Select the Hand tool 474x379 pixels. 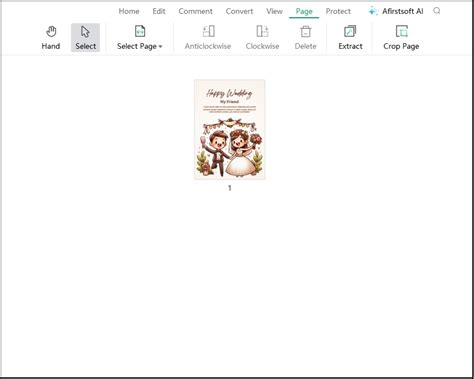click(51, 38)
